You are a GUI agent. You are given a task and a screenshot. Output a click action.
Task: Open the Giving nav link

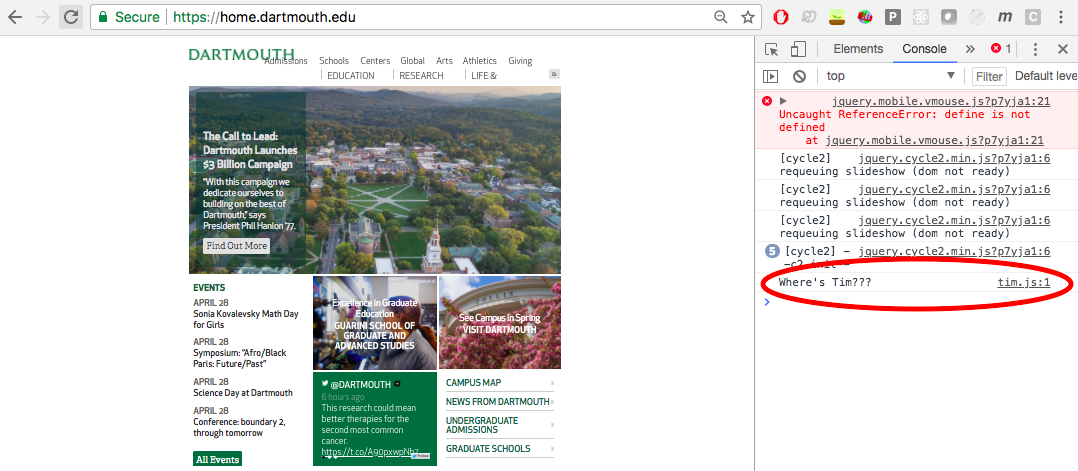[520, 61]
